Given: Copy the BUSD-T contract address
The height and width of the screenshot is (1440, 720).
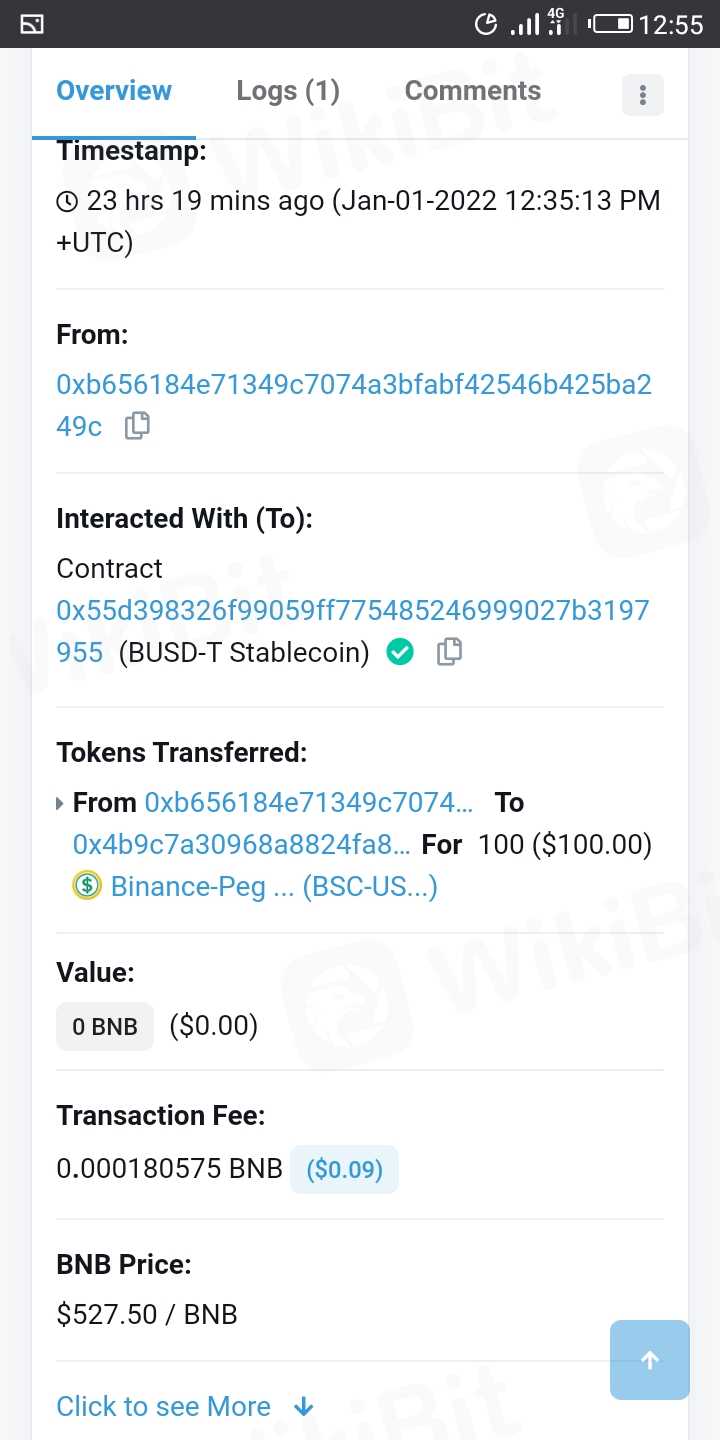Looking at the screenshot, I should point(449,652).
